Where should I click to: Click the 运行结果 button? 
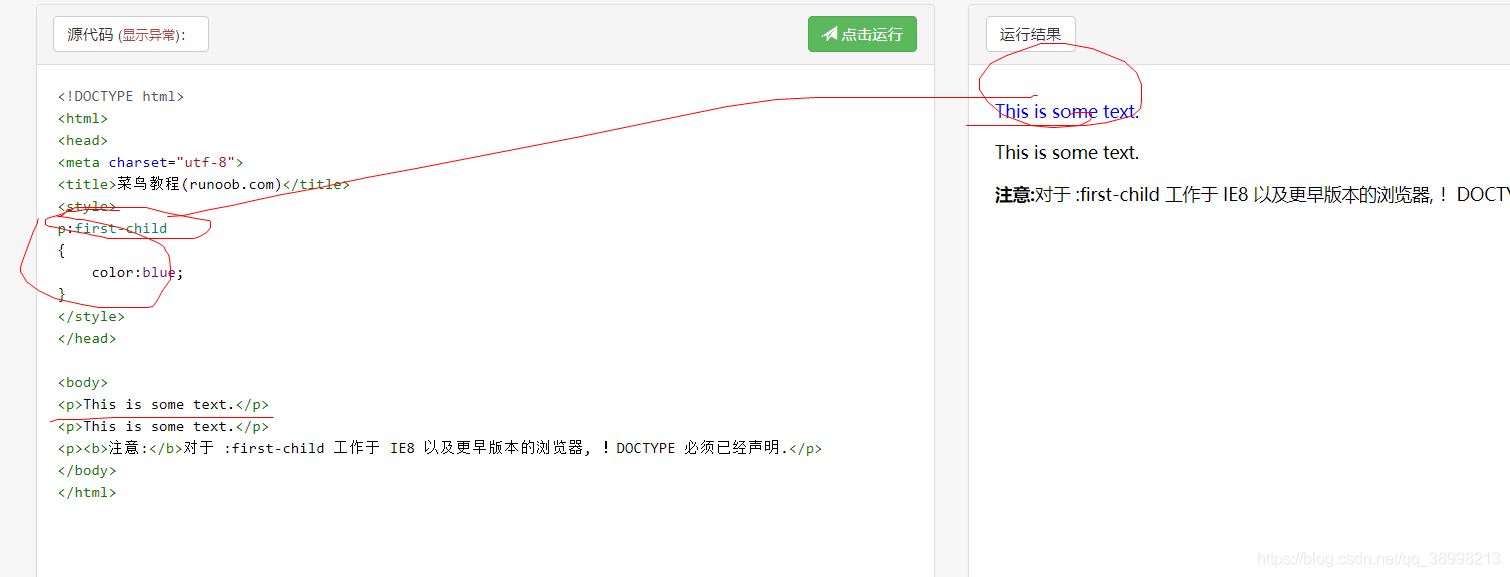[x=1030, y=34]
